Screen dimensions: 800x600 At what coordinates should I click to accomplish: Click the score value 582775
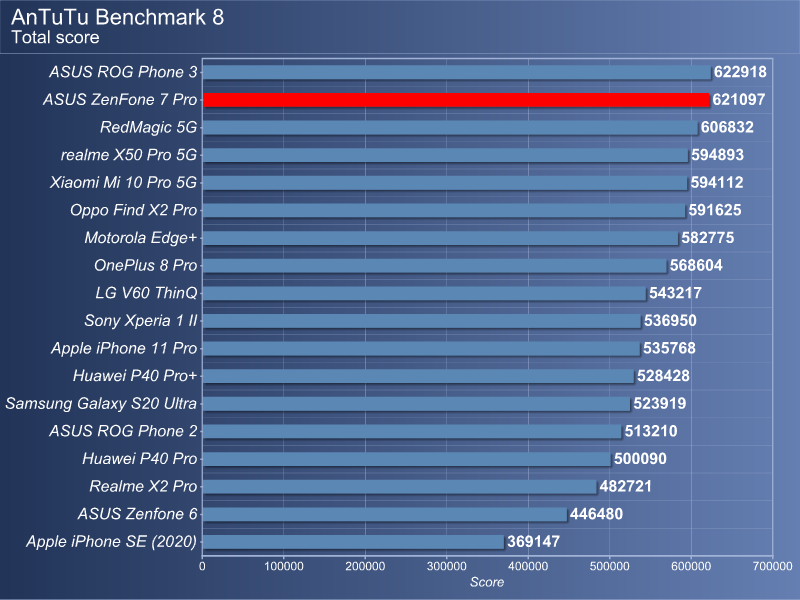[x=708, y=238]
